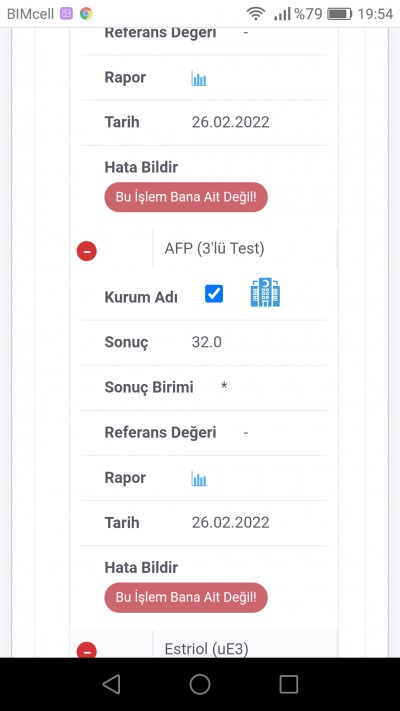Select the Estriol (uE3) row title

(x=206, y=649)
